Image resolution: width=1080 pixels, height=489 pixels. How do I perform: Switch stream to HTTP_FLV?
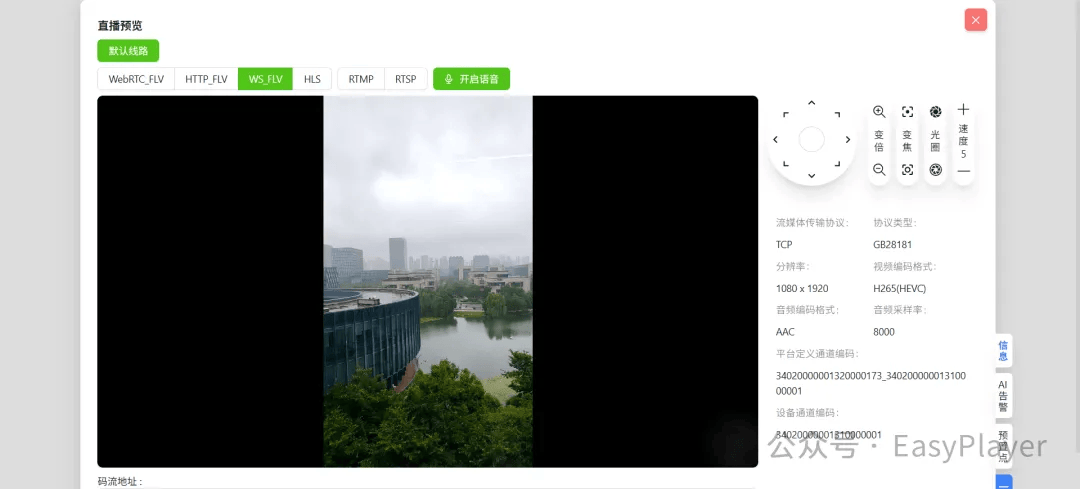coord(206,79)
